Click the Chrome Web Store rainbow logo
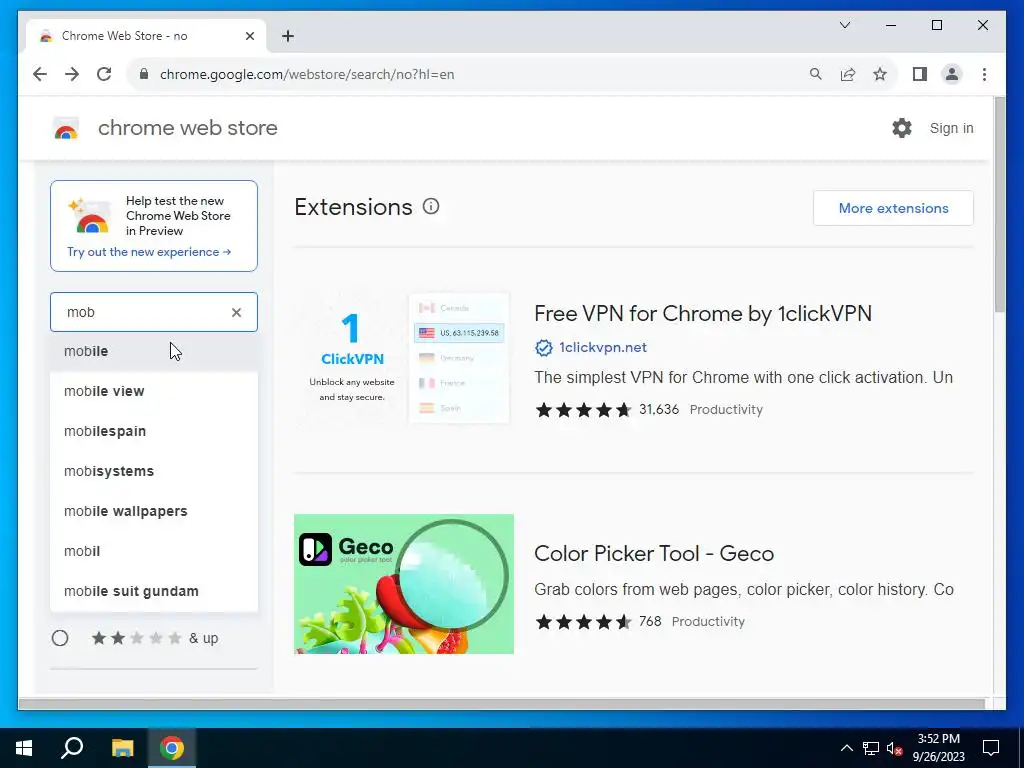This screenshot has width=1024, height=768. pyautogui.click(x=66, y=129)
